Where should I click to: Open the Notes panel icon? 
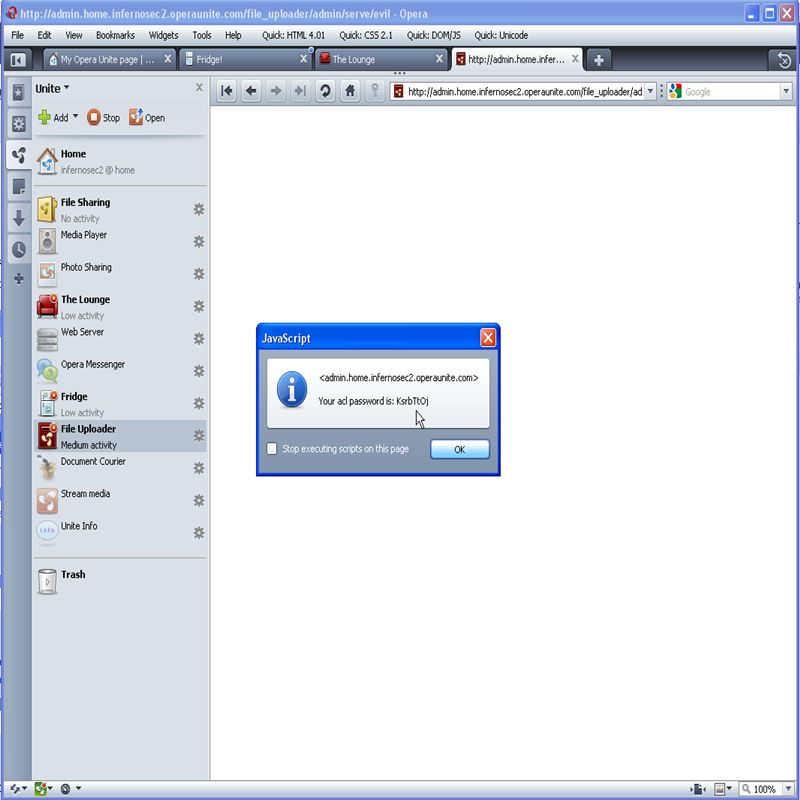pos(18,187)
